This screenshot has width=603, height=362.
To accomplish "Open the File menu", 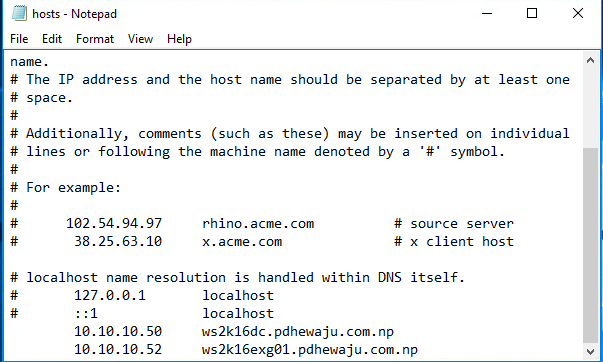I will (x=19, y=39).
